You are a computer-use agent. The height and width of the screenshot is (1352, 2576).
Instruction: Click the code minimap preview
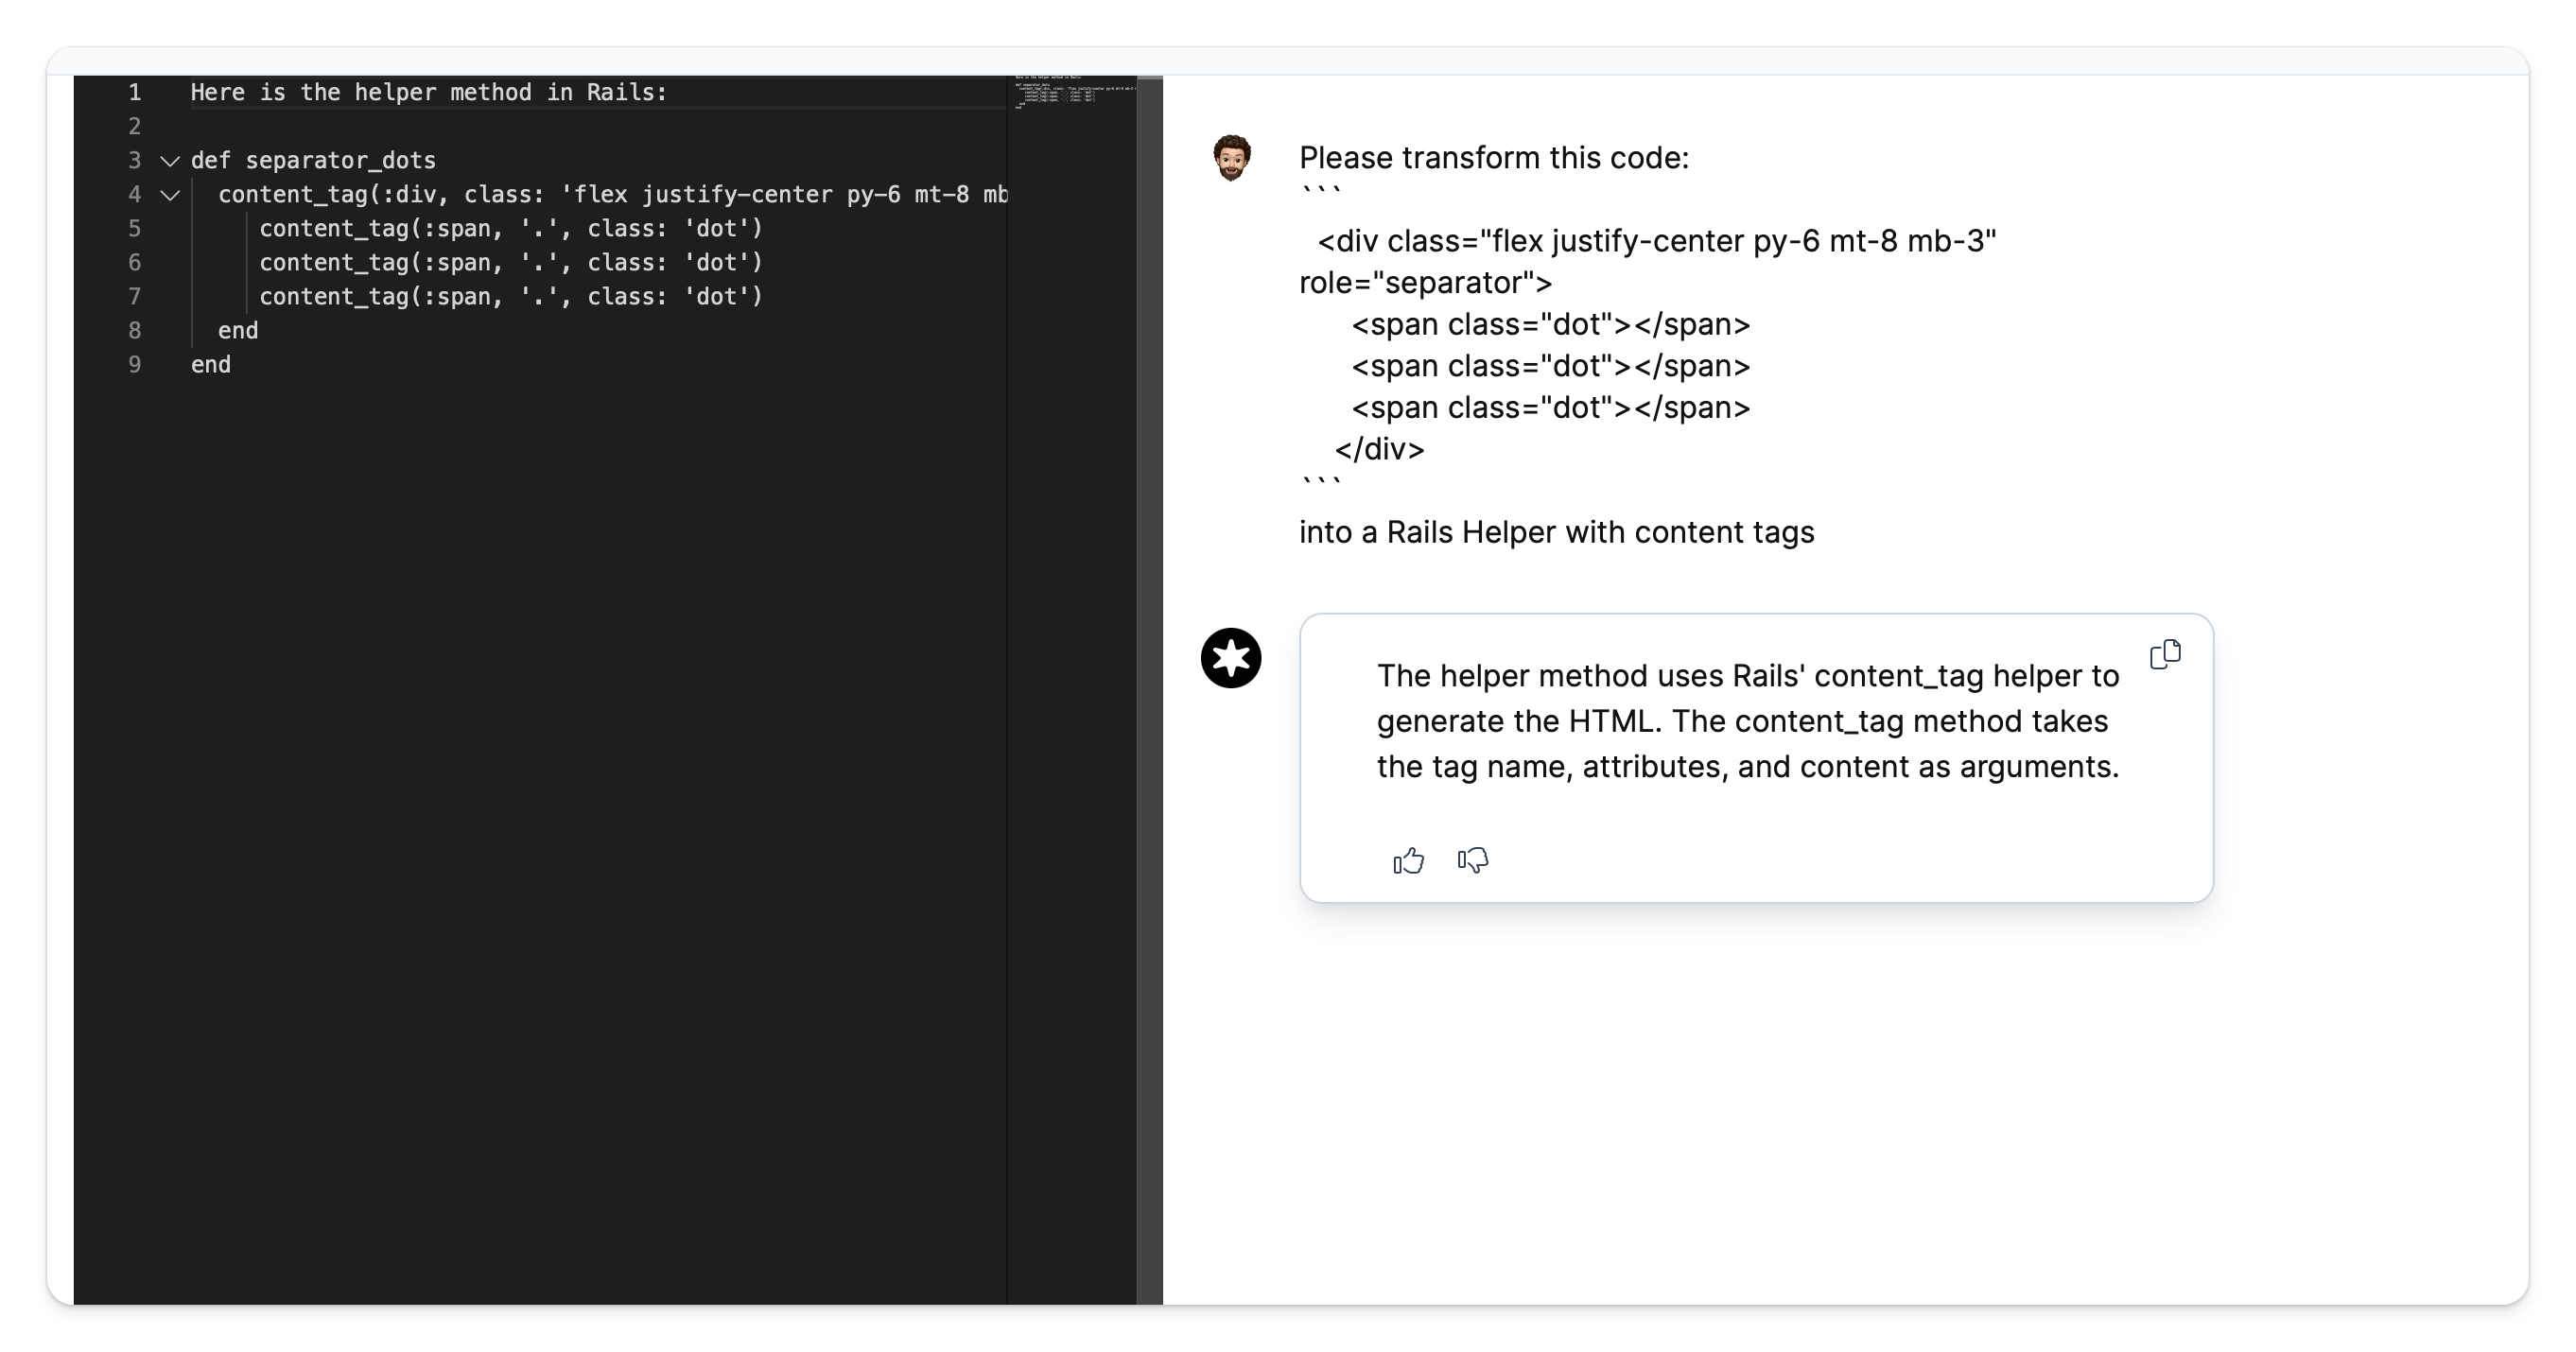(1072, 92)
